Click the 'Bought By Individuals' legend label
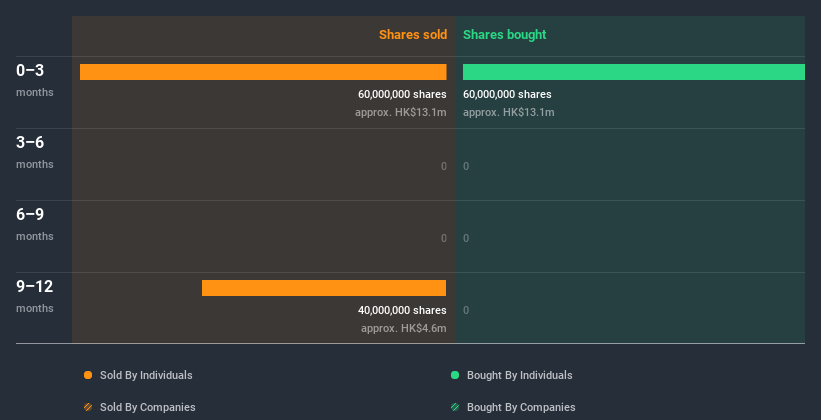Screen dimensions: 821x420 click(x=519, y=375)
